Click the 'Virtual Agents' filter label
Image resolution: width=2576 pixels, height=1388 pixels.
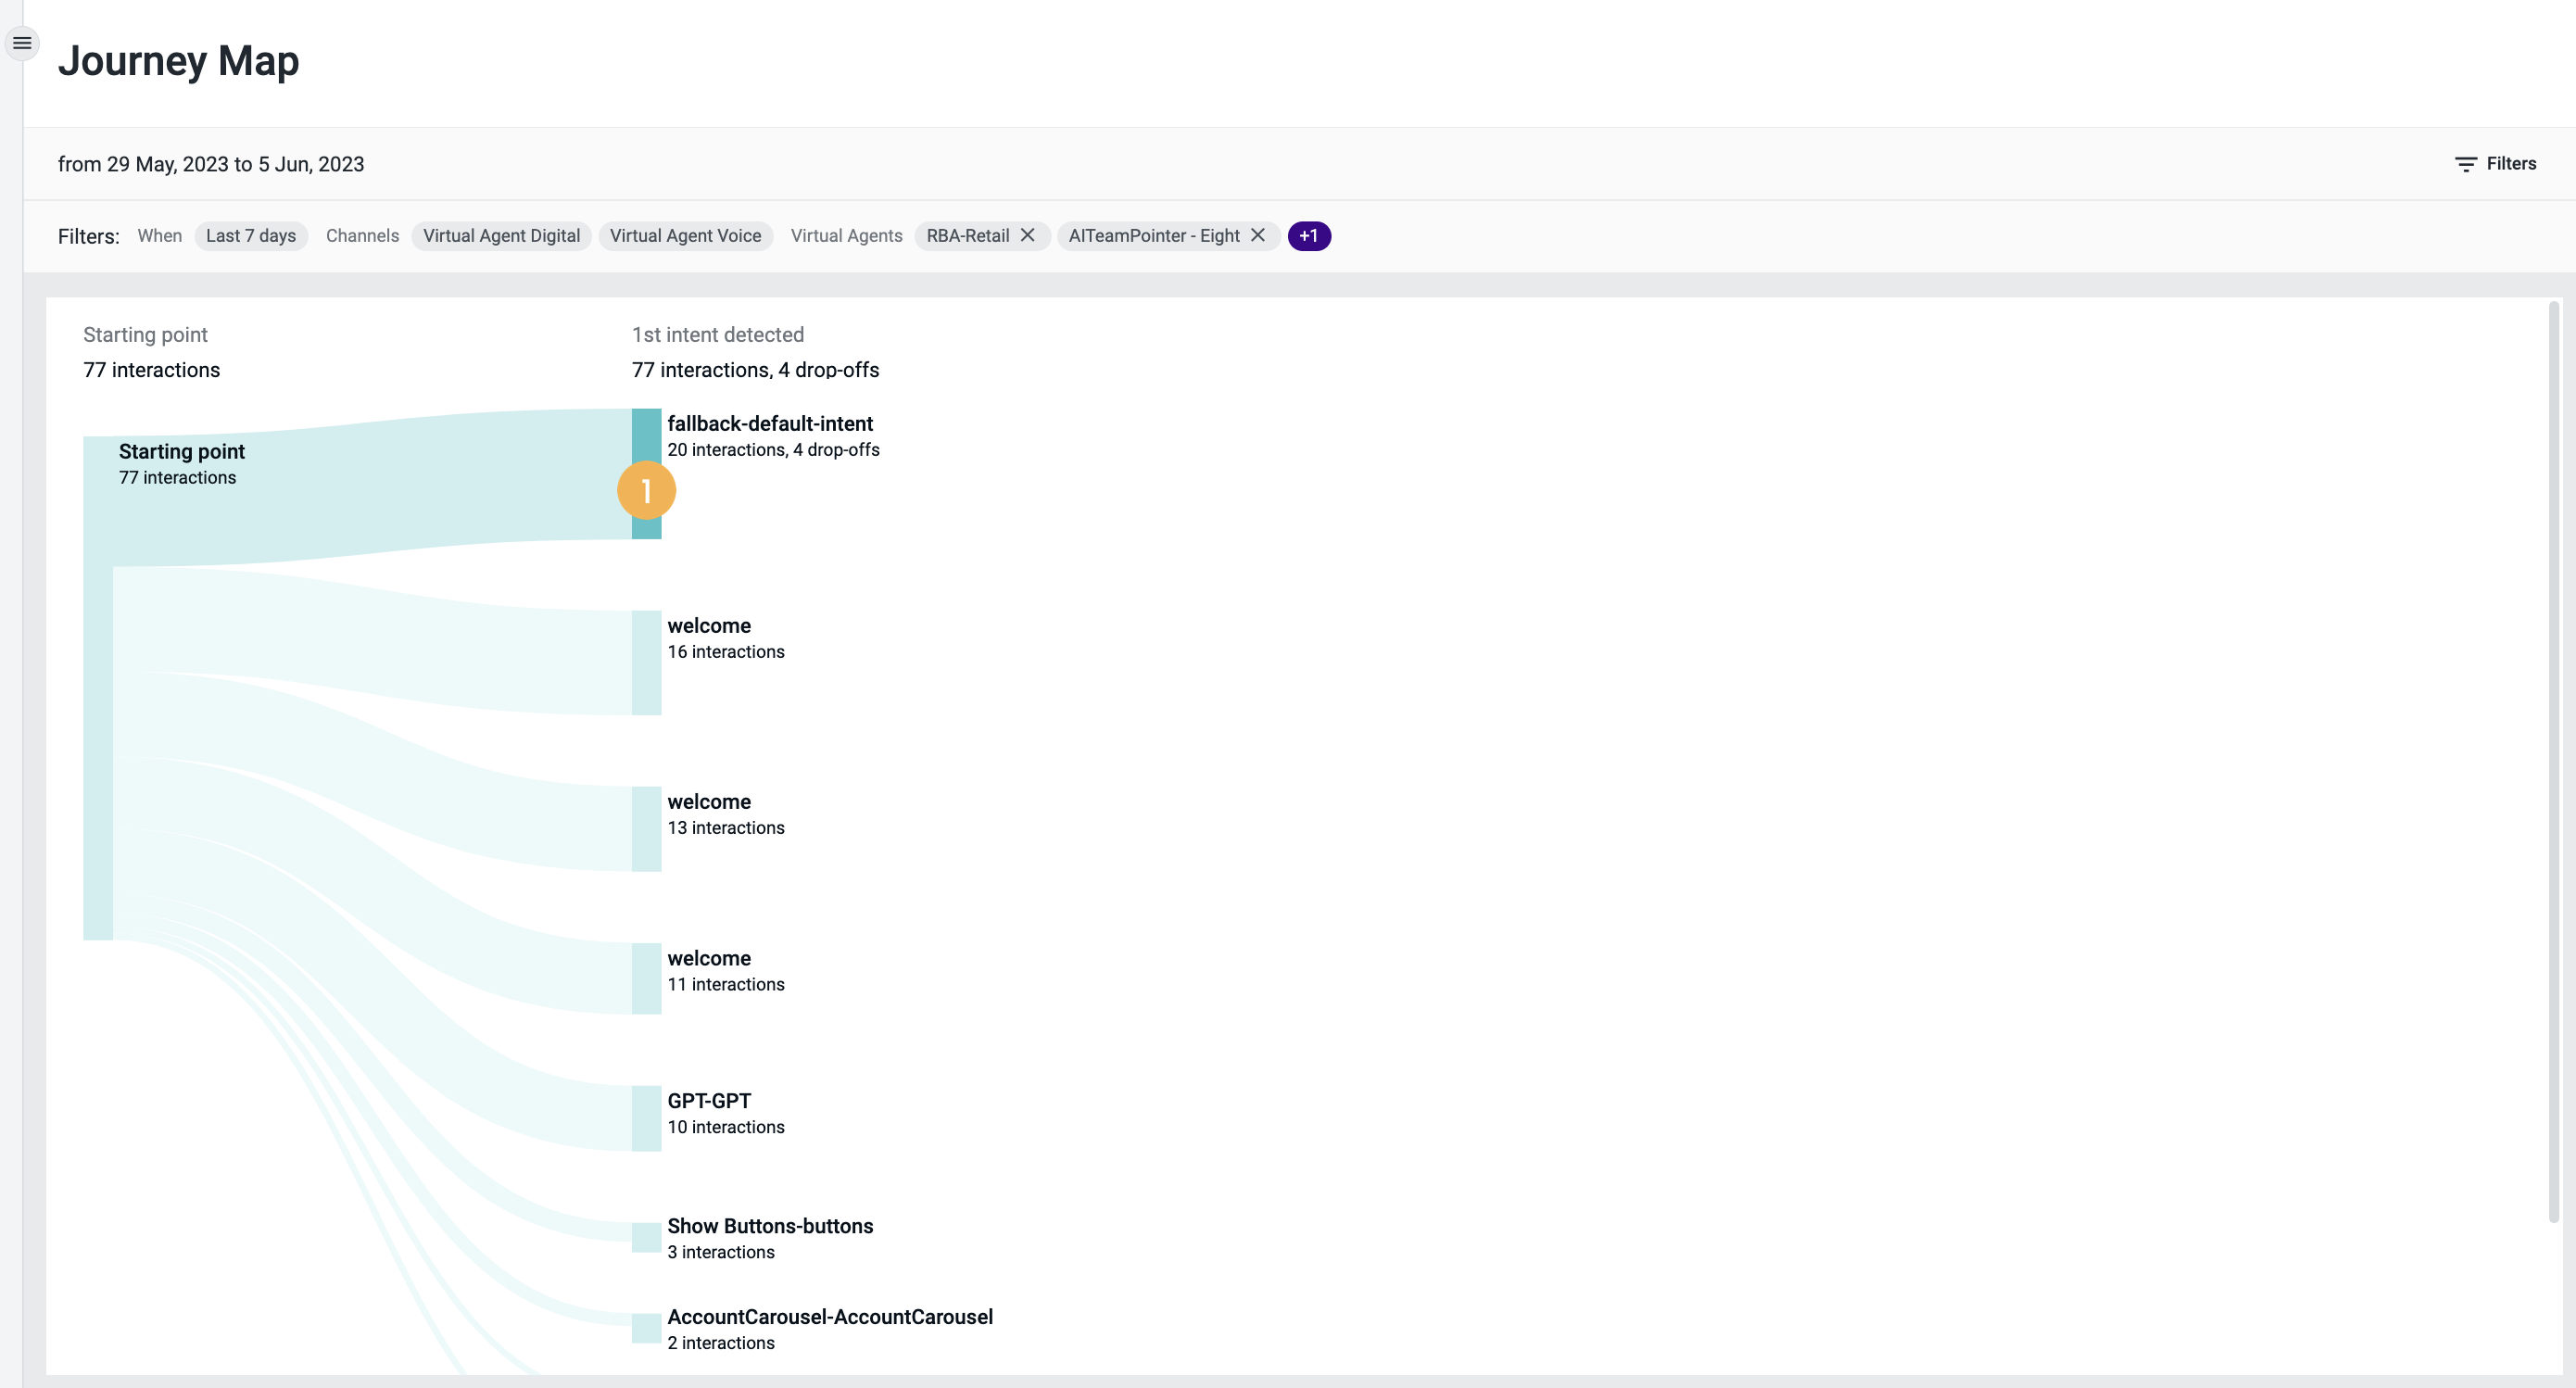coord(846,236)
